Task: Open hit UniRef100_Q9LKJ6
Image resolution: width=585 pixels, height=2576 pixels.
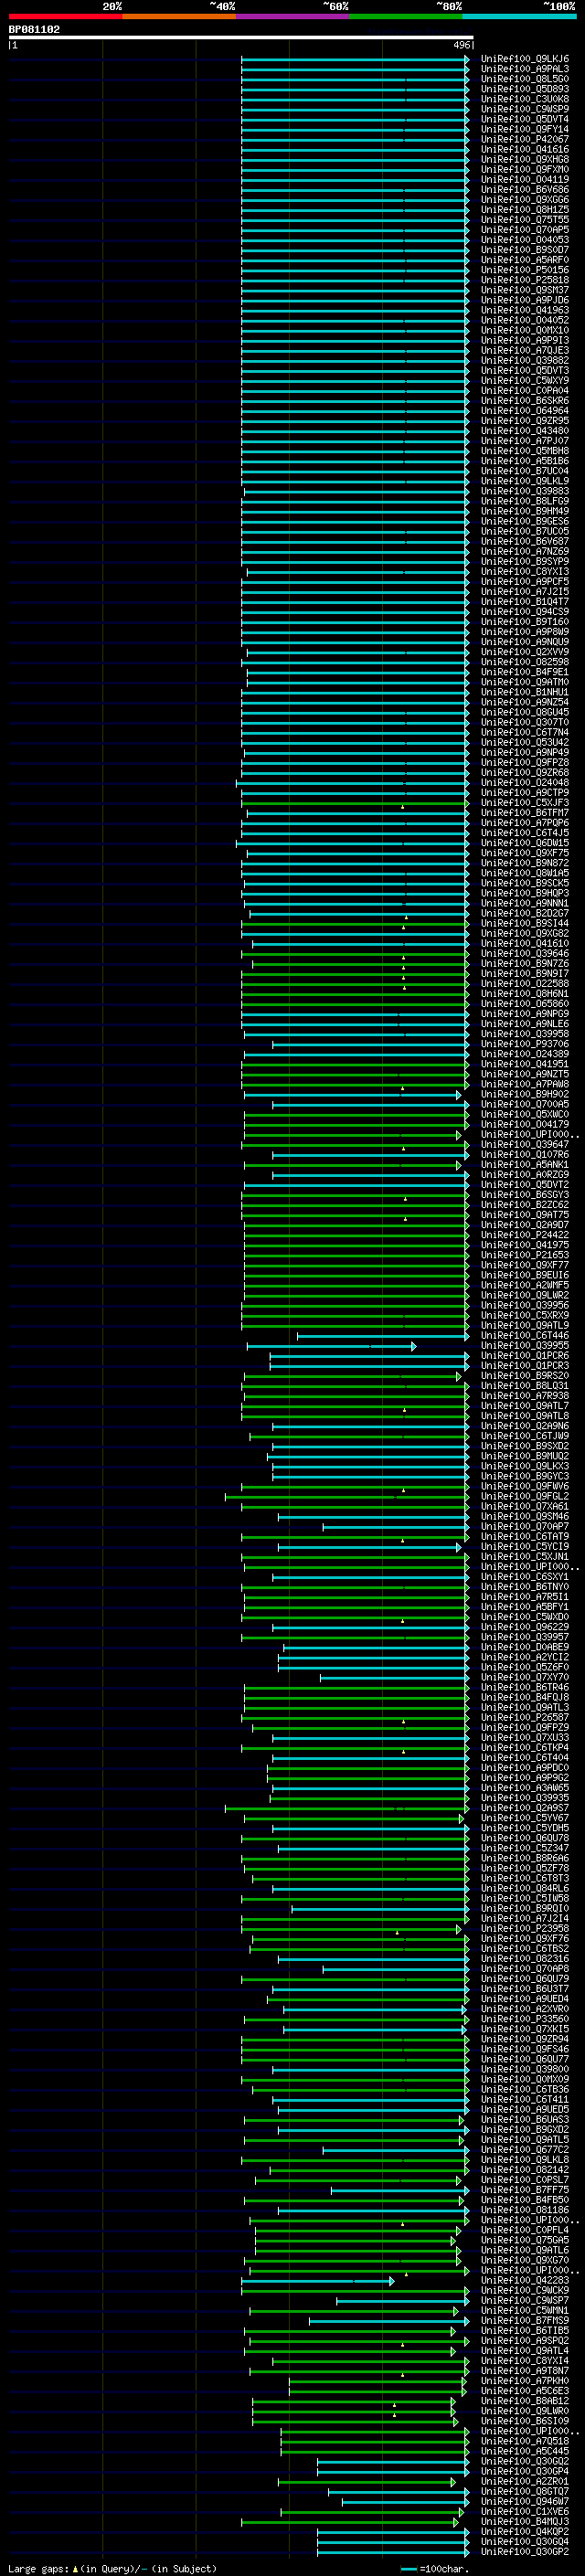Action: (524, 59)
